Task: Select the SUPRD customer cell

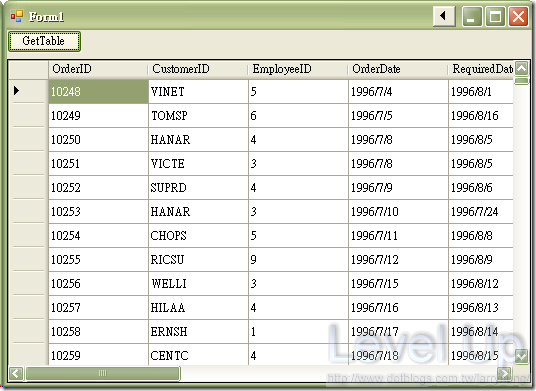Action: tap(199, 188)
